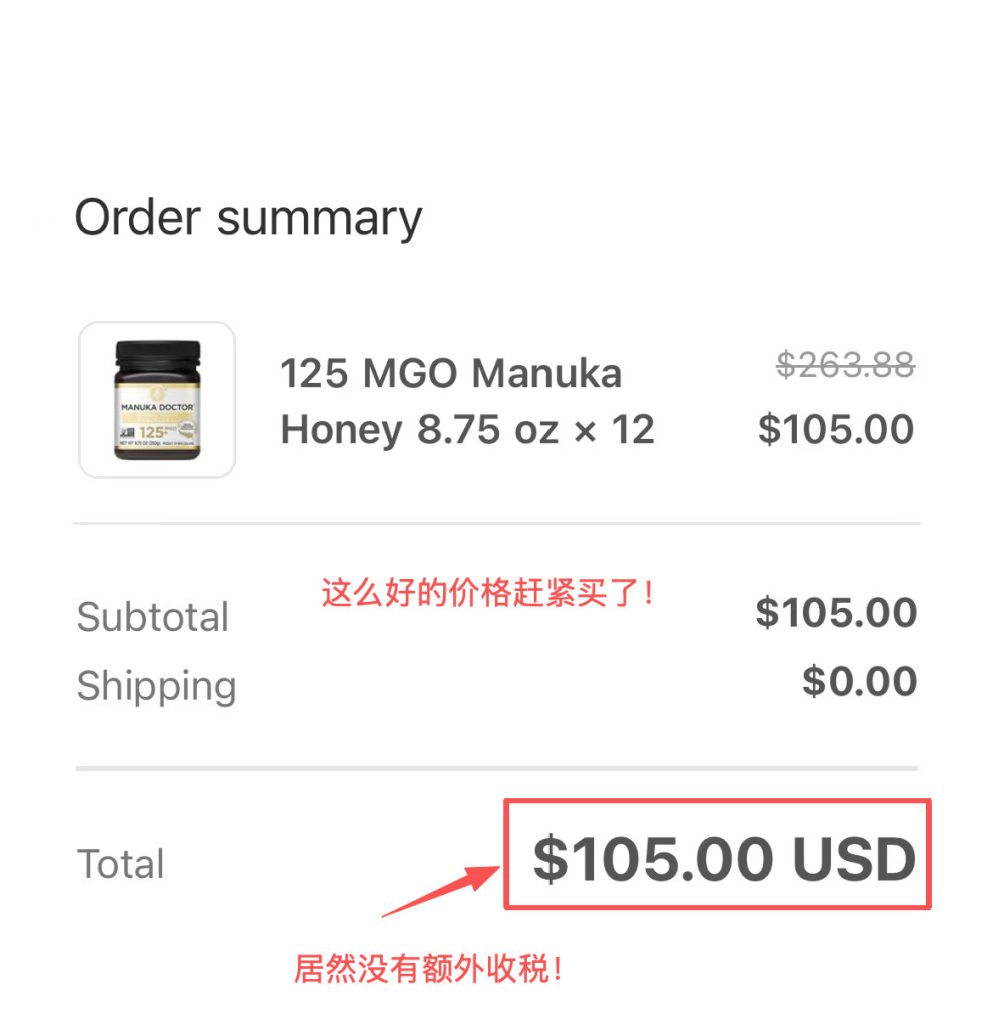993x1024 pixels.
Task: Select the Shipping label
Action: [156, 686]
